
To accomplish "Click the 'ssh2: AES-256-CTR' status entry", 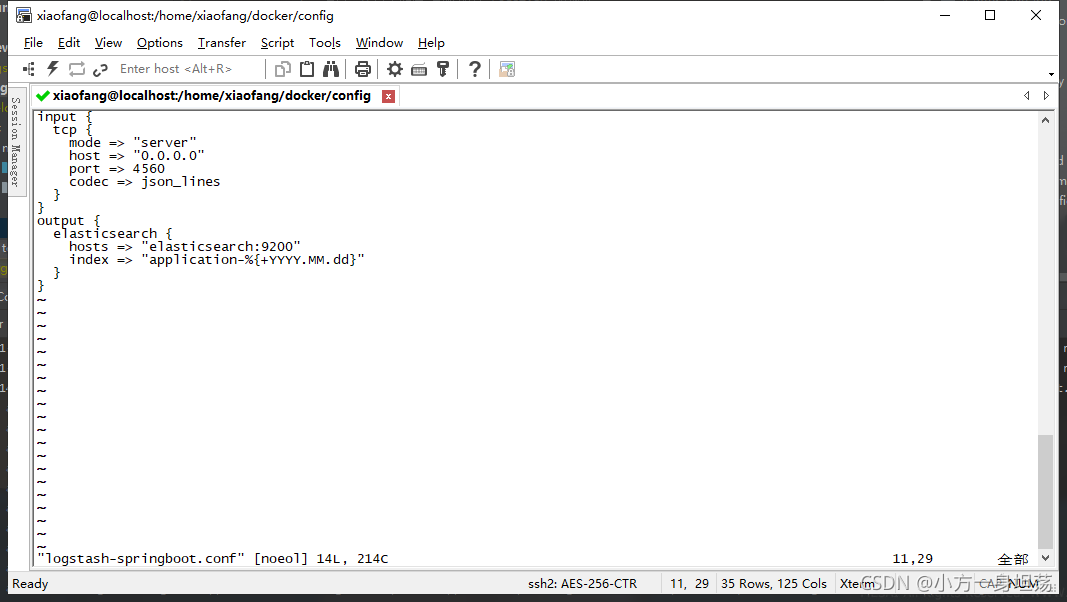I will click(582, 584).
